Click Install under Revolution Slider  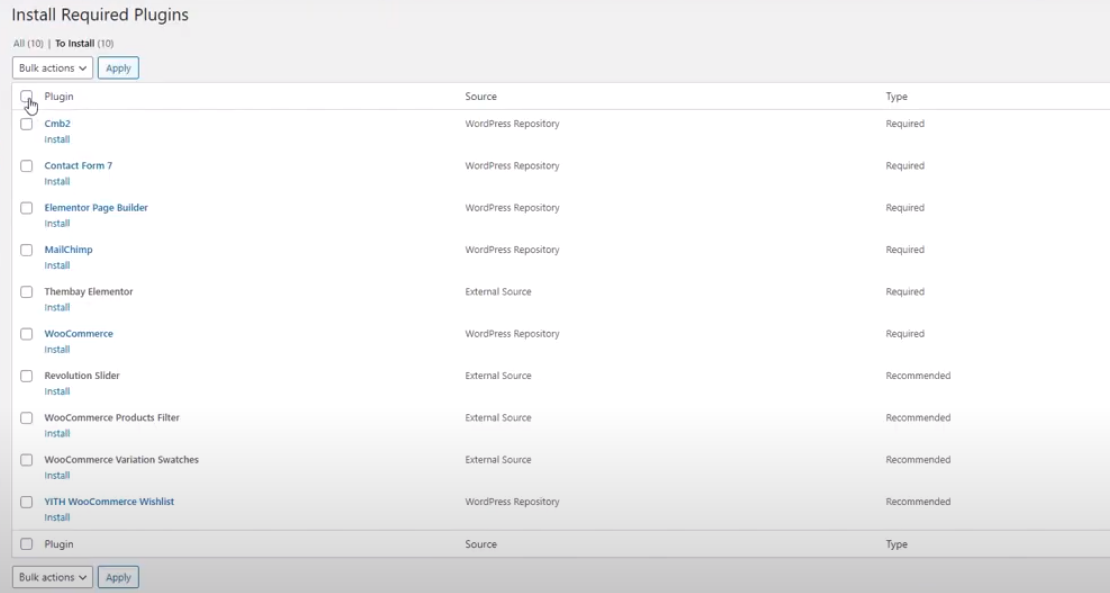click(x=57, y=391)
